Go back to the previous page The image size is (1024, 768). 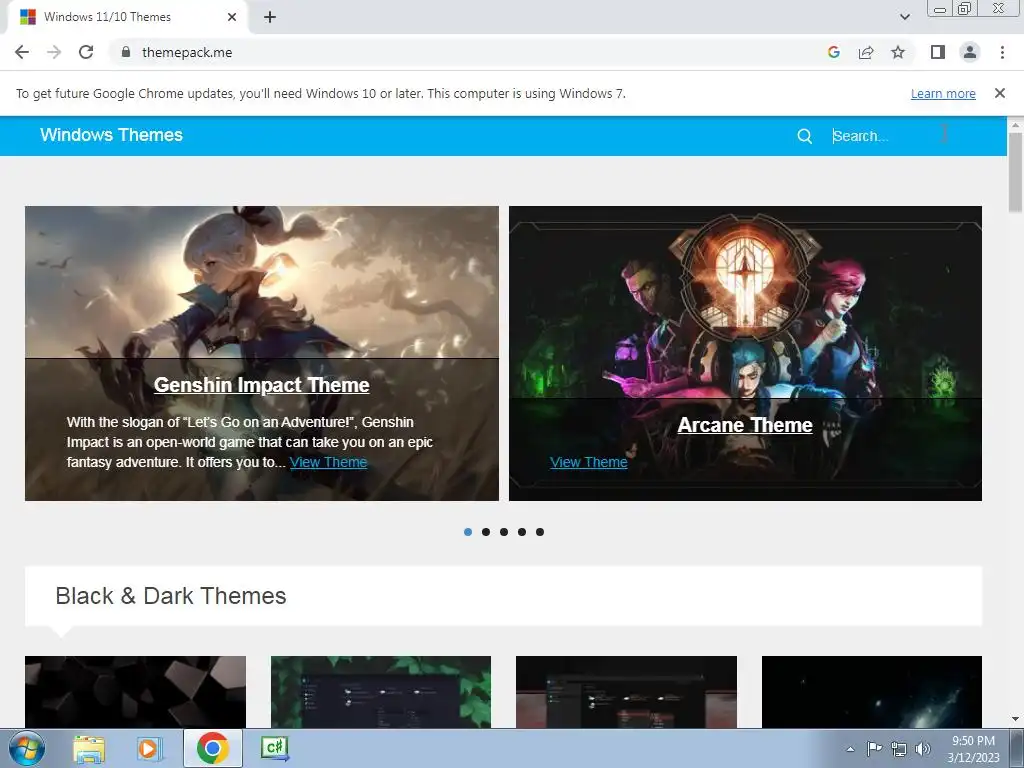pos(22,52)
